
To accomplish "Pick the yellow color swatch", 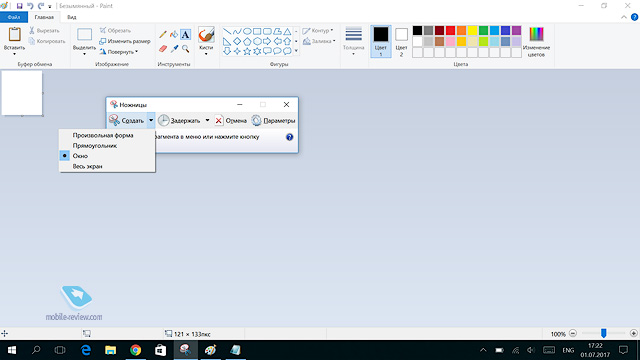I will pos(472,31).
